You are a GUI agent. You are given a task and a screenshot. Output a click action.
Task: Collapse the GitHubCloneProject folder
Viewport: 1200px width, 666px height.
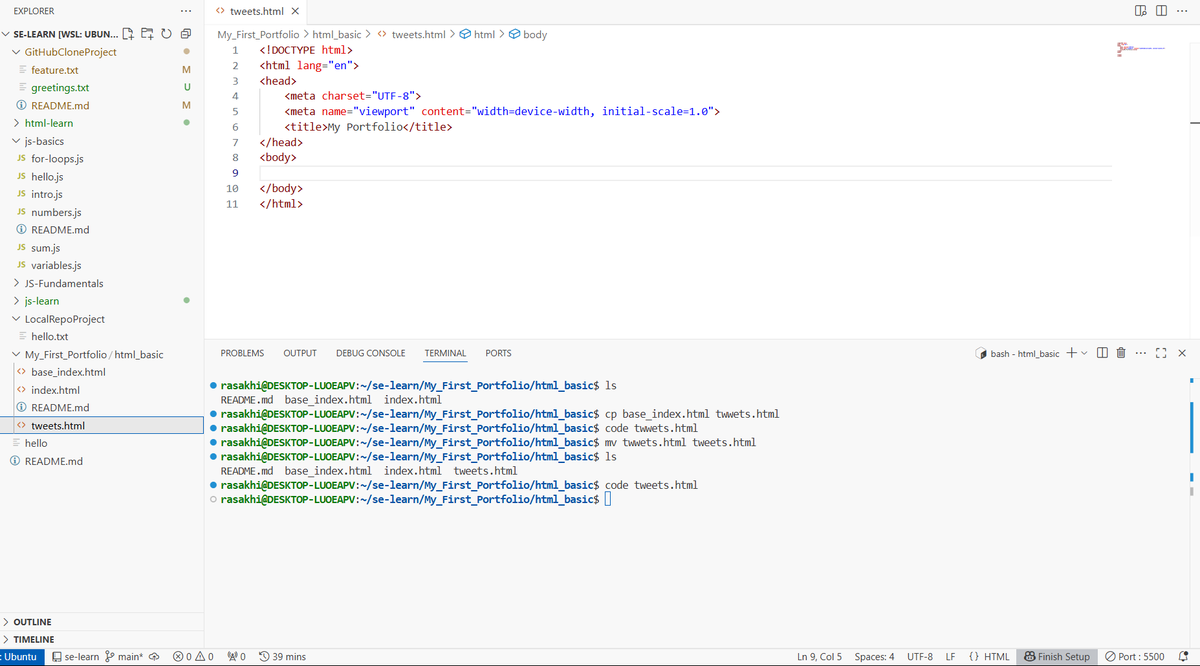[x=70, y=52]
